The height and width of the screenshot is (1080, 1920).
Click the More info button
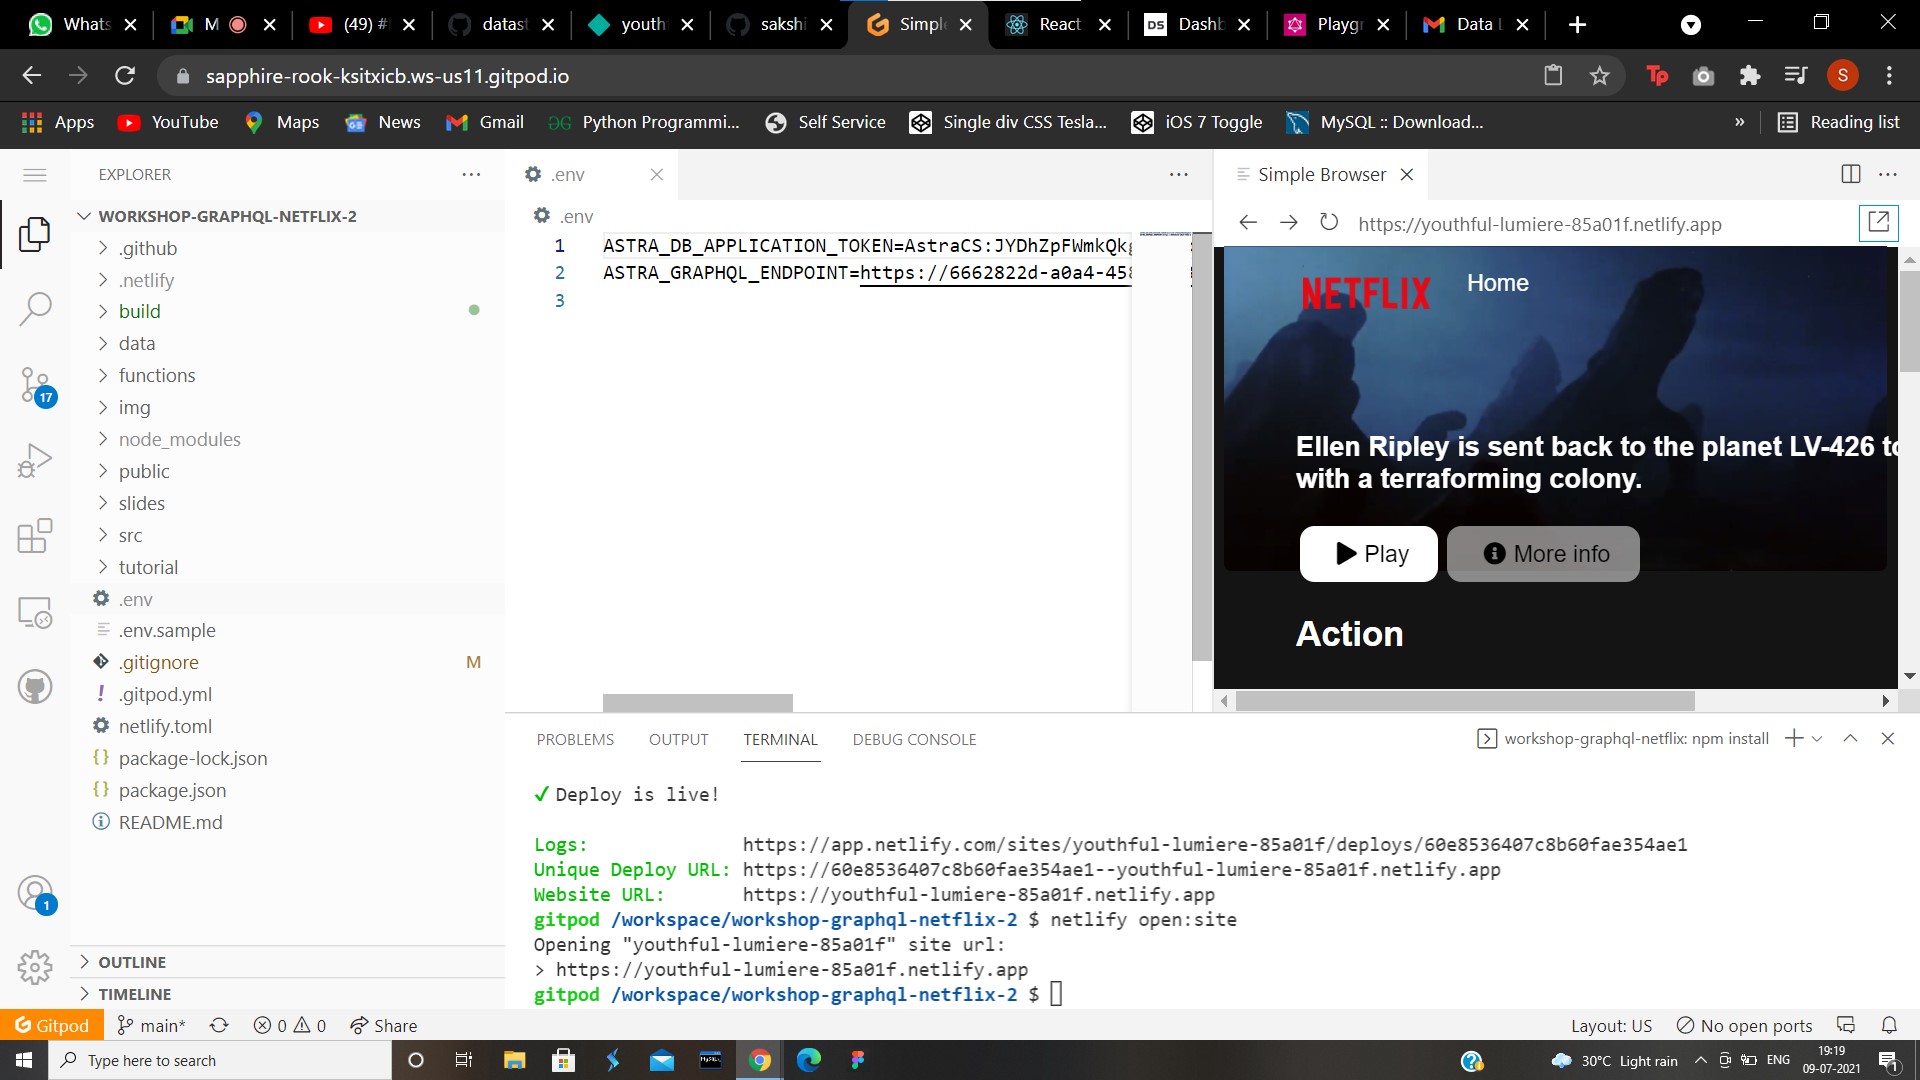pyautogui.click(x=1542, y=553)
